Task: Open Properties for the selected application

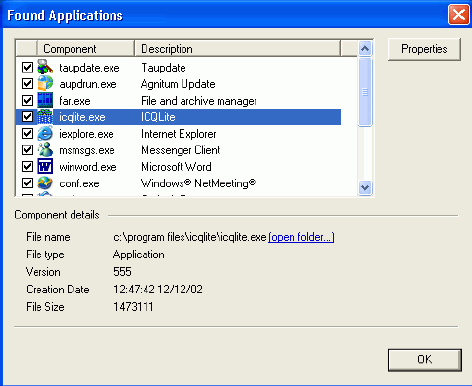Action: (424, 49)
